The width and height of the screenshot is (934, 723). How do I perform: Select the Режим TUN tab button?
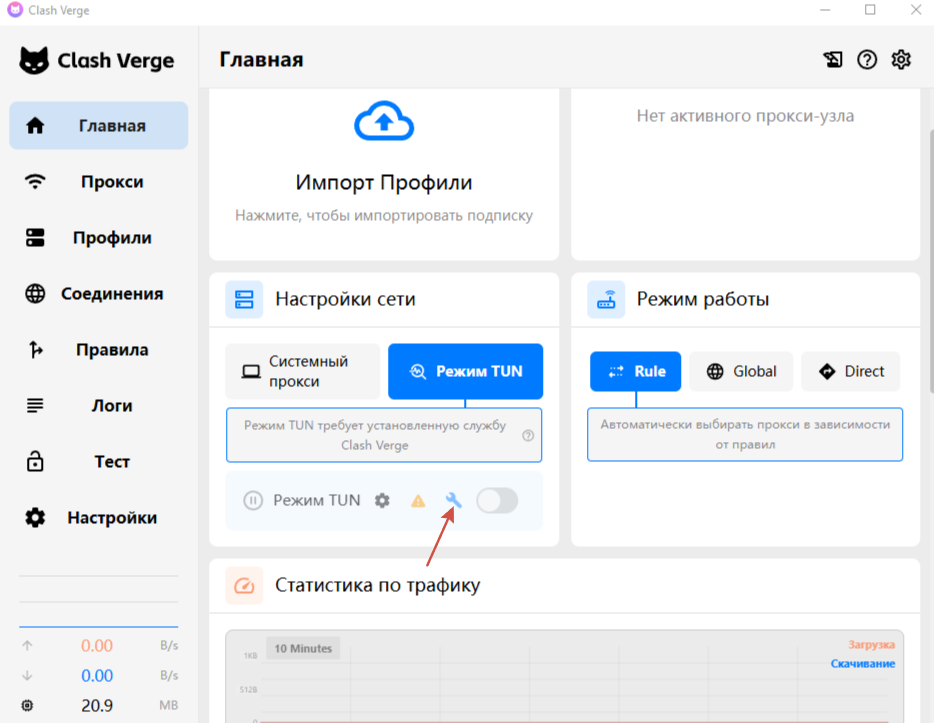click(x=465, y=371)
